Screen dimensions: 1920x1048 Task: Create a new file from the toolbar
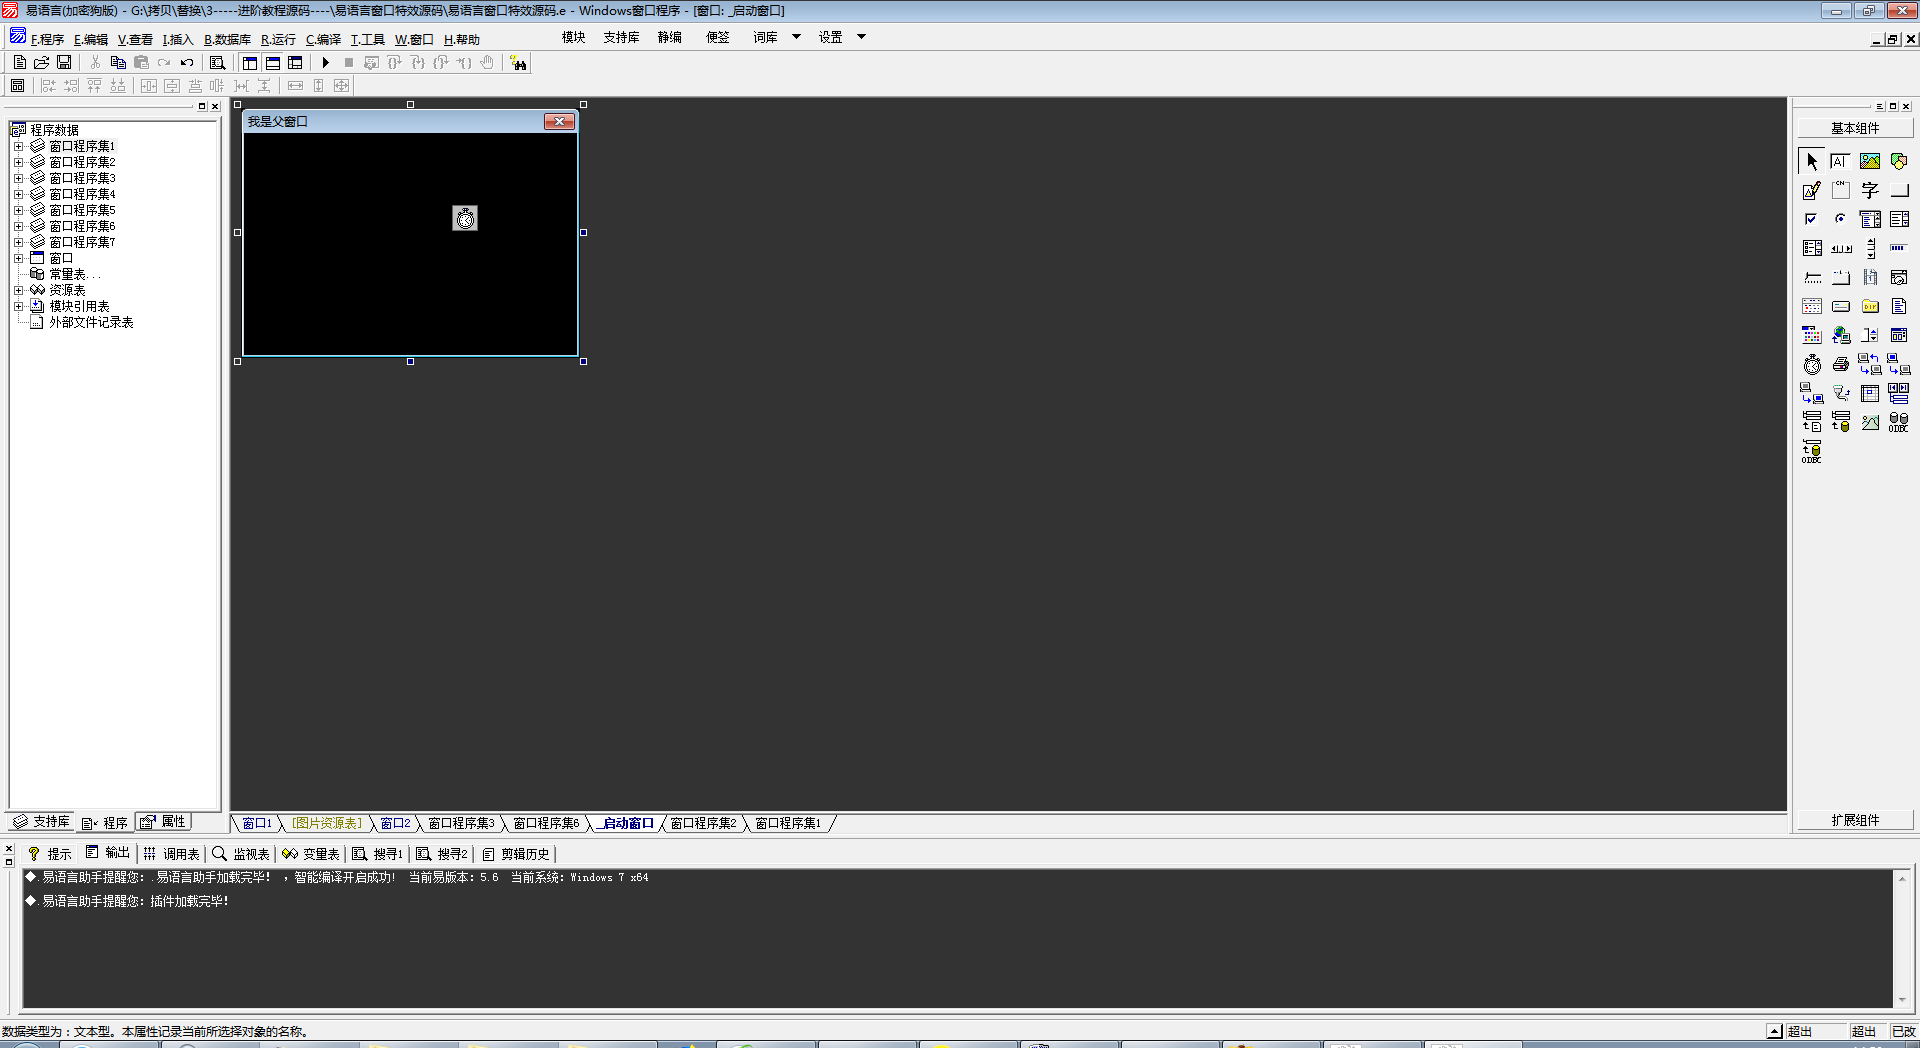tap(20, 62)
